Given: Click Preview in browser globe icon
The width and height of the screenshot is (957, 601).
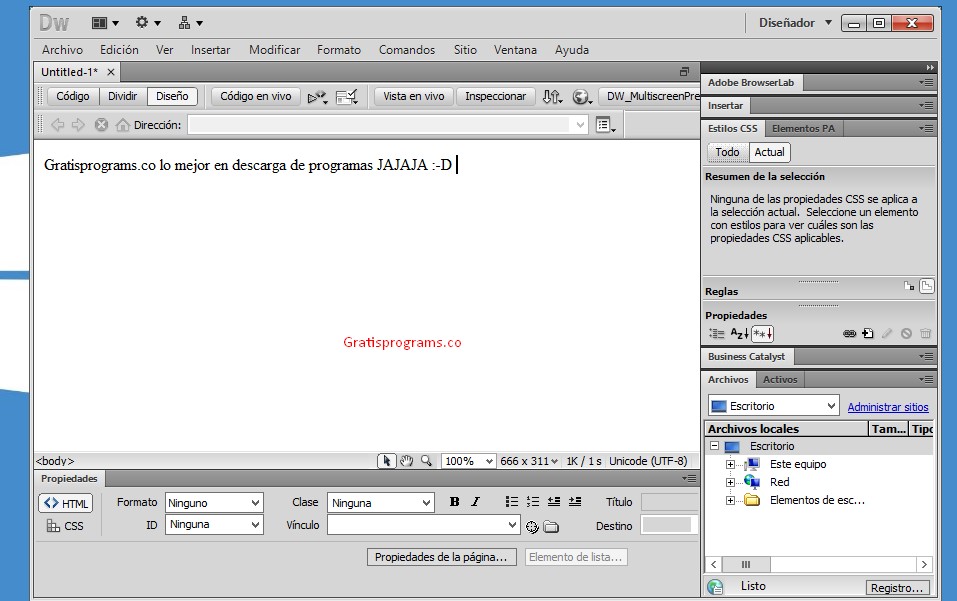Looking at the screenshot, I should pos(582,96).
